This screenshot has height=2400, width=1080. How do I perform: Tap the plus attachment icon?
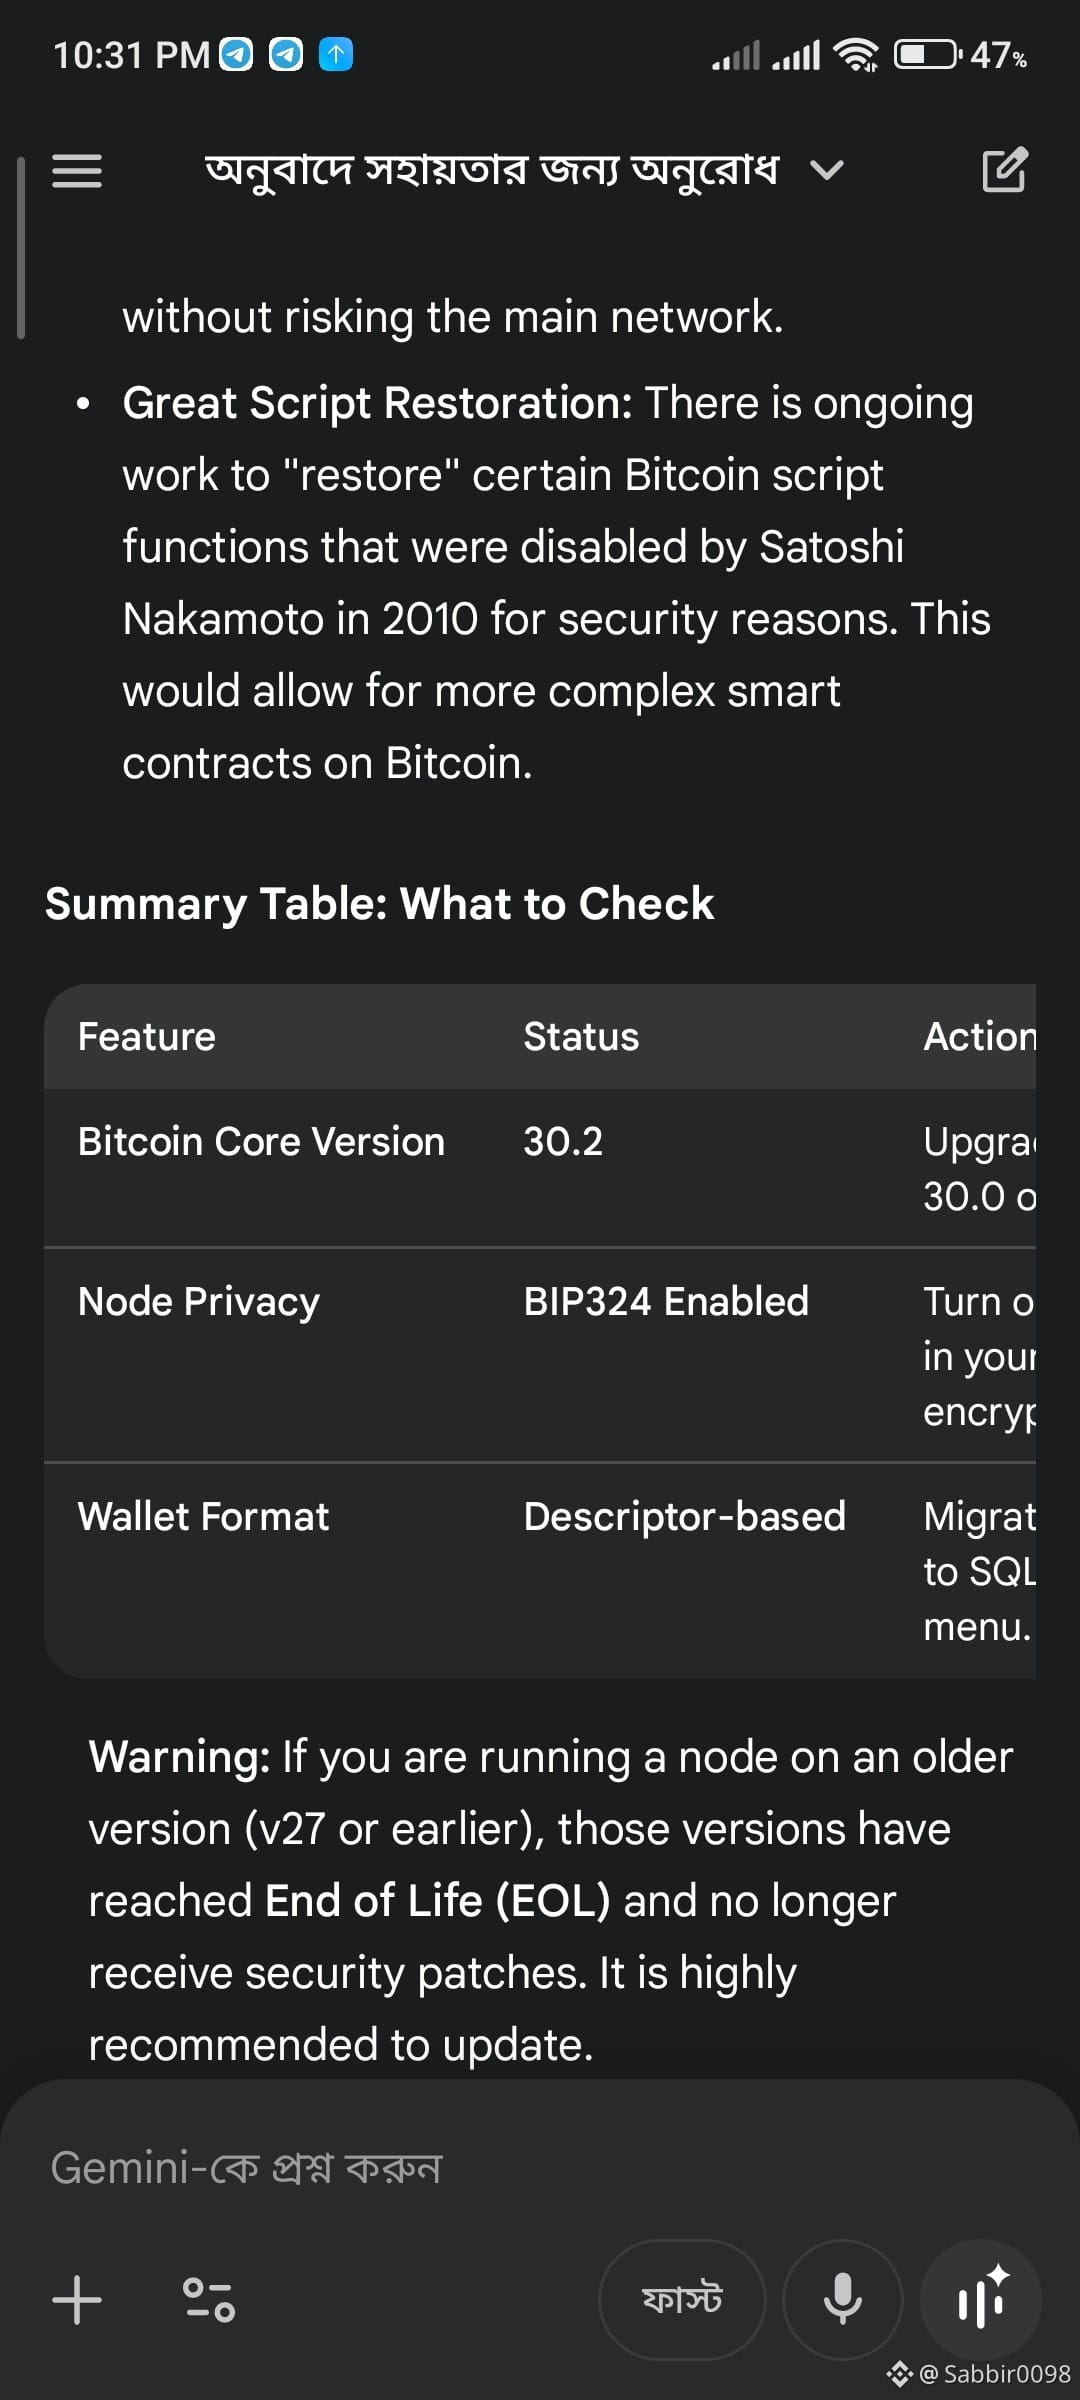pos(77,2299)
